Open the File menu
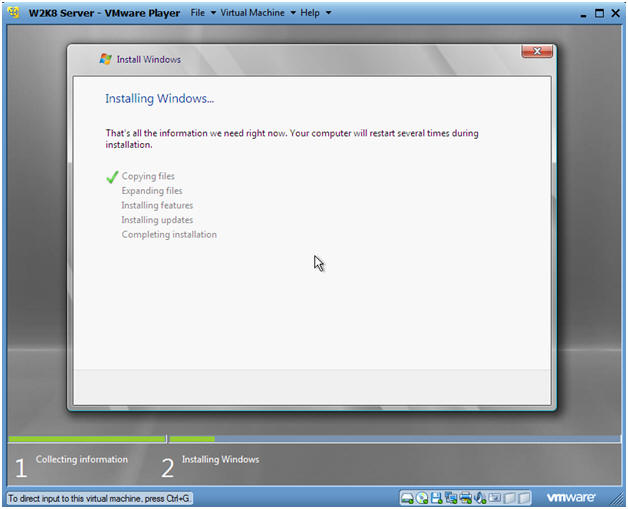Screen dimensions: 628x509 point(197,13)
